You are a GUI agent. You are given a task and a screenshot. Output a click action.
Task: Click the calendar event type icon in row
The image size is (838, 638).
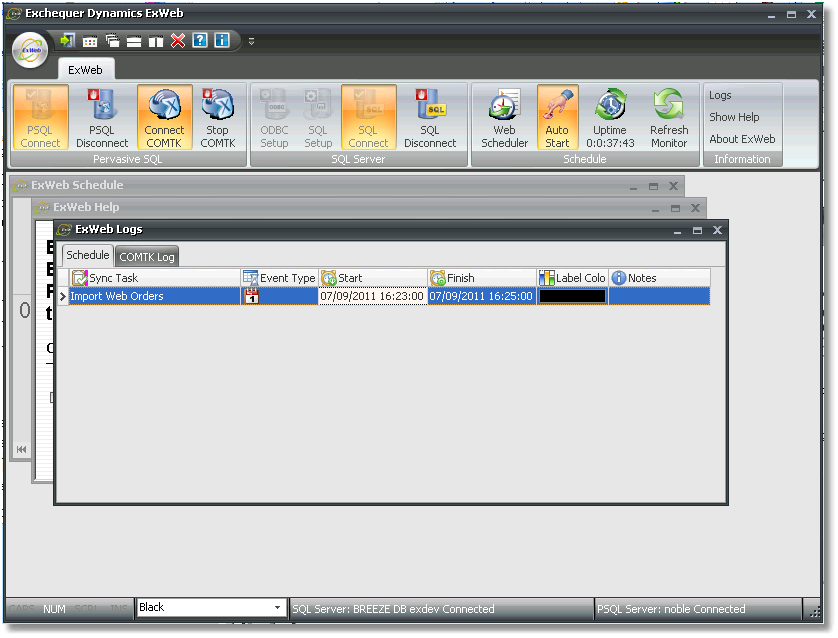(251, 296)
